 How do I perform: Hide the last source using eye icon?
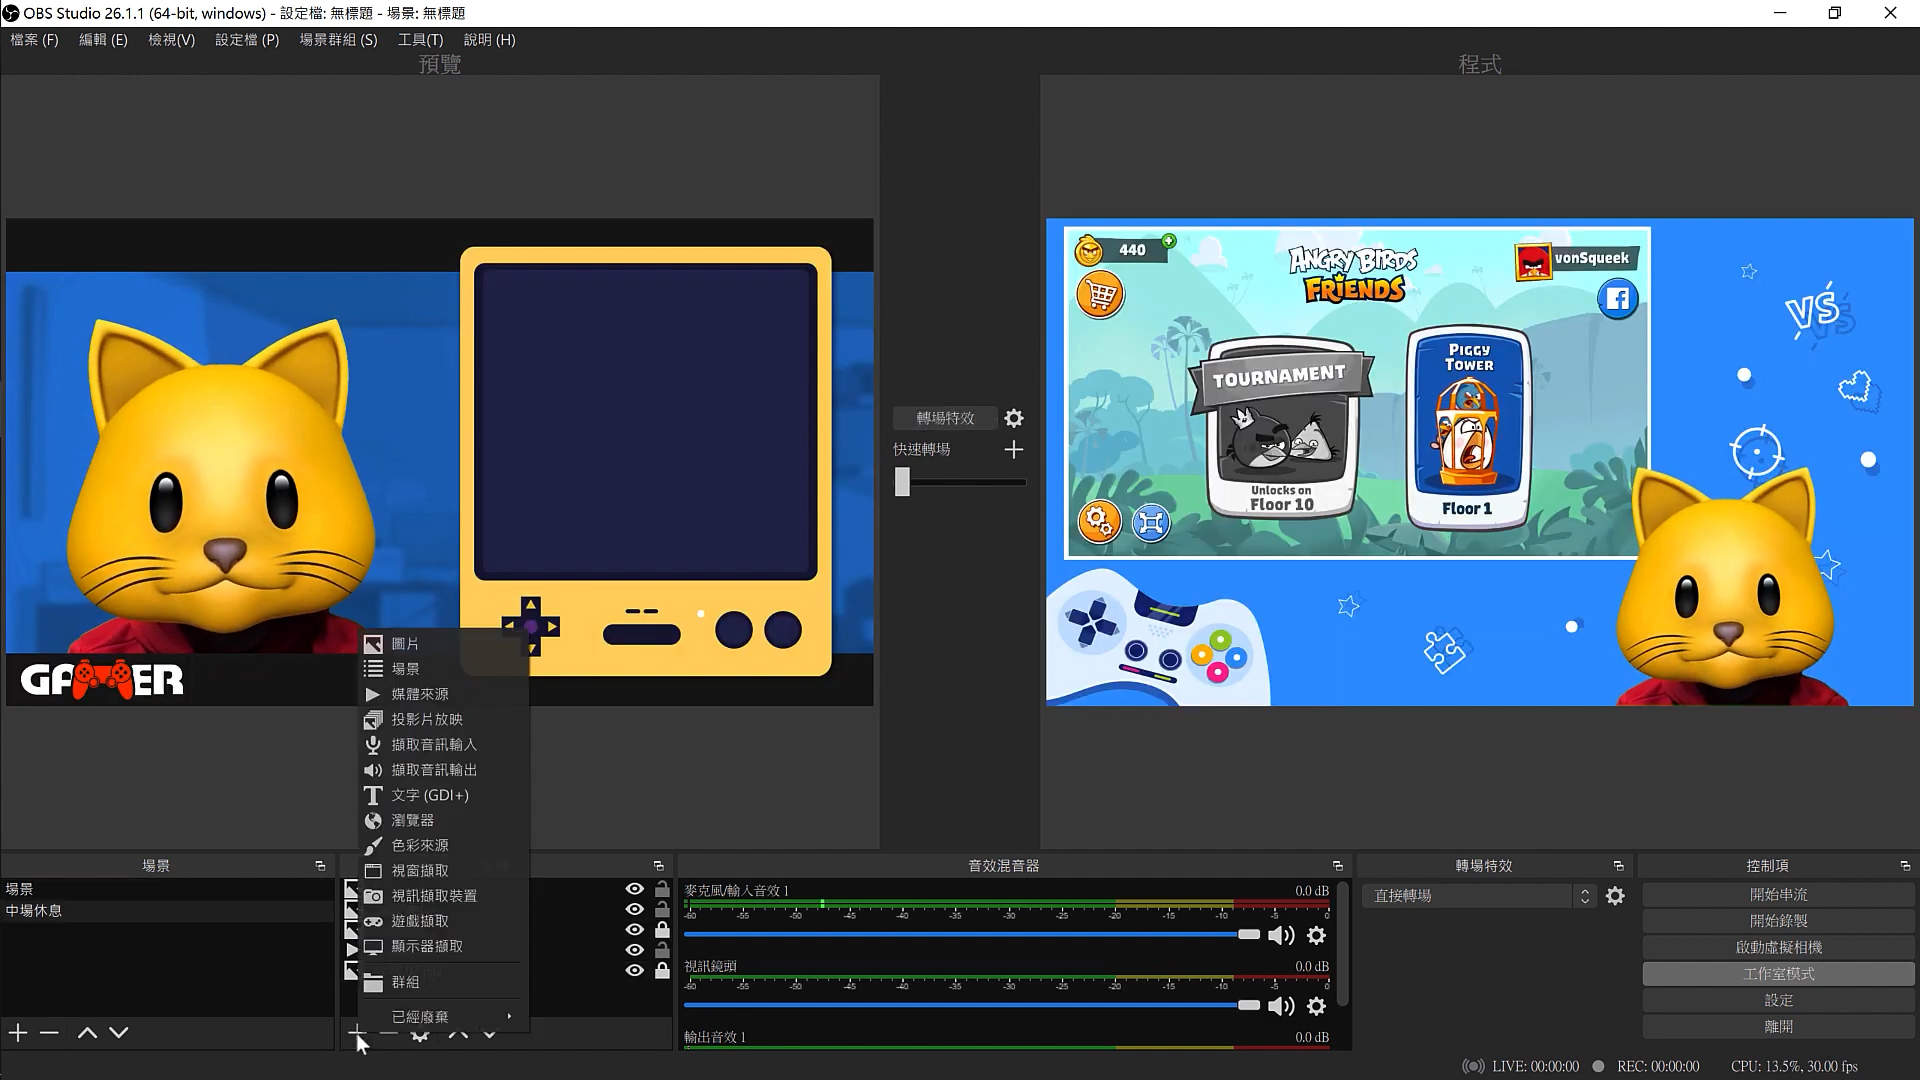(634, 970)
